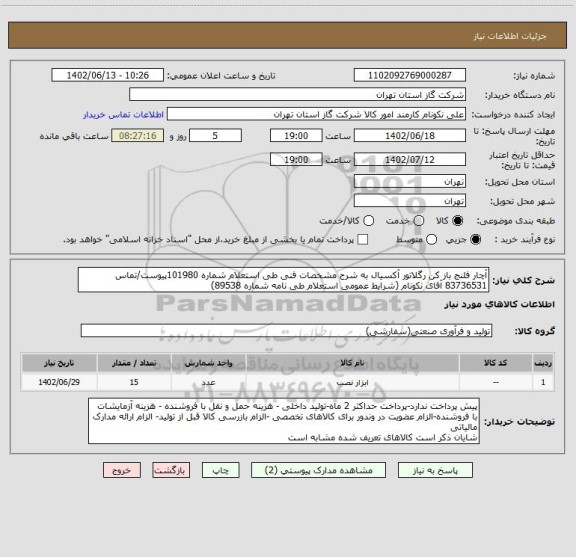Select the جزیی purchase type radio

476,240
